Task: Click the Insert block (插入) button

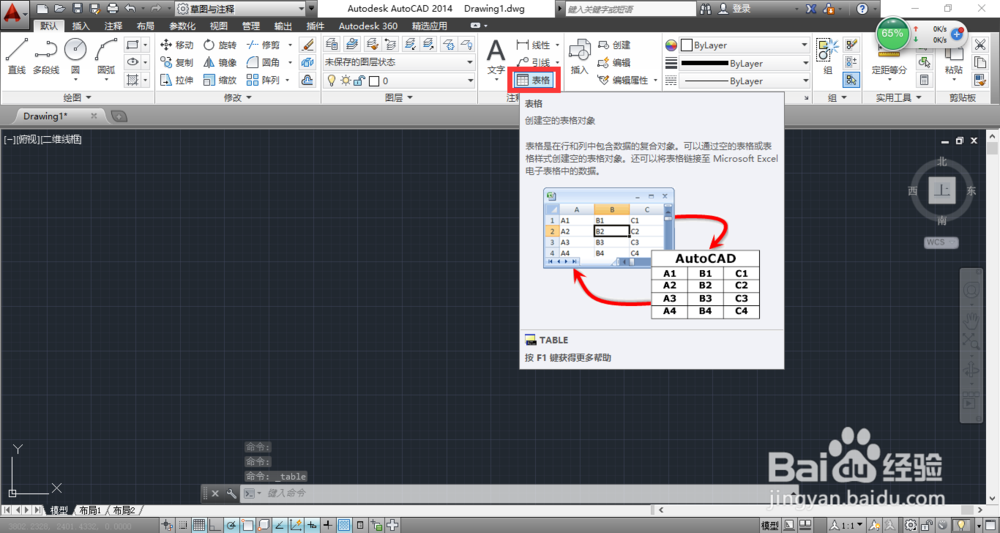Action: pos(579,57)
